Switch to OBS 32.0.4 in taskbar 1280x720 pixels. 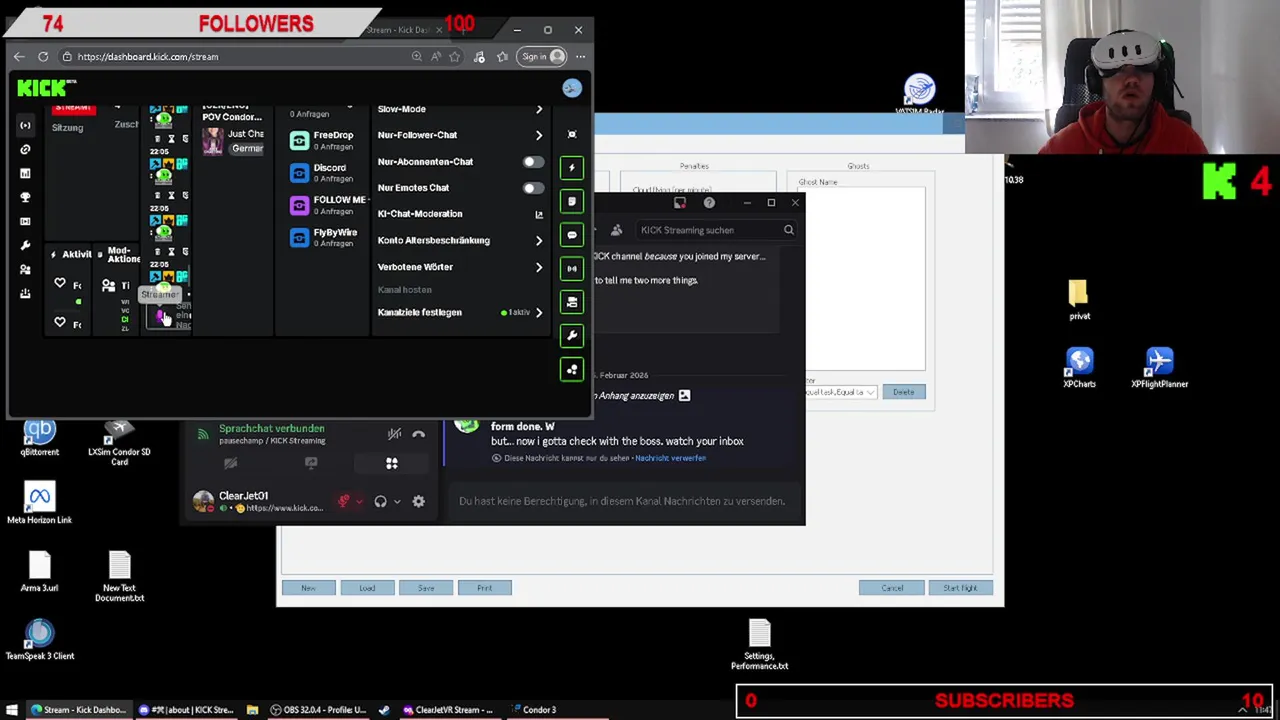click(x=319, y=710)
